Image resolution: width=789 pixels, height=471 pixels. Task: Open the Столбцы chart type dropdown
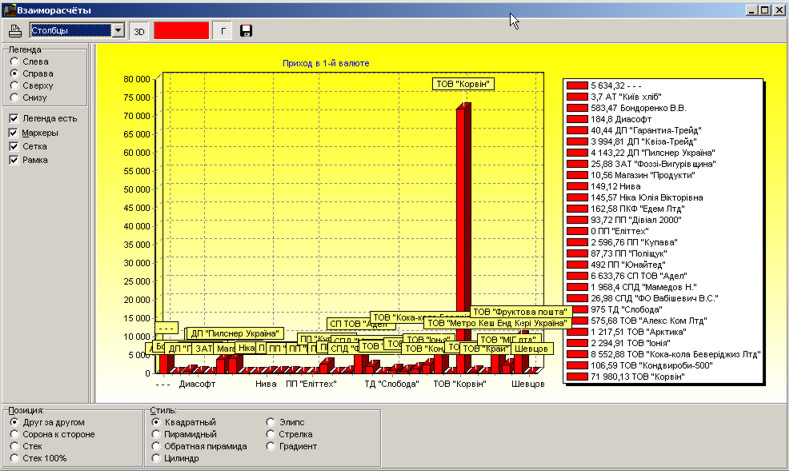coord(119,31)
